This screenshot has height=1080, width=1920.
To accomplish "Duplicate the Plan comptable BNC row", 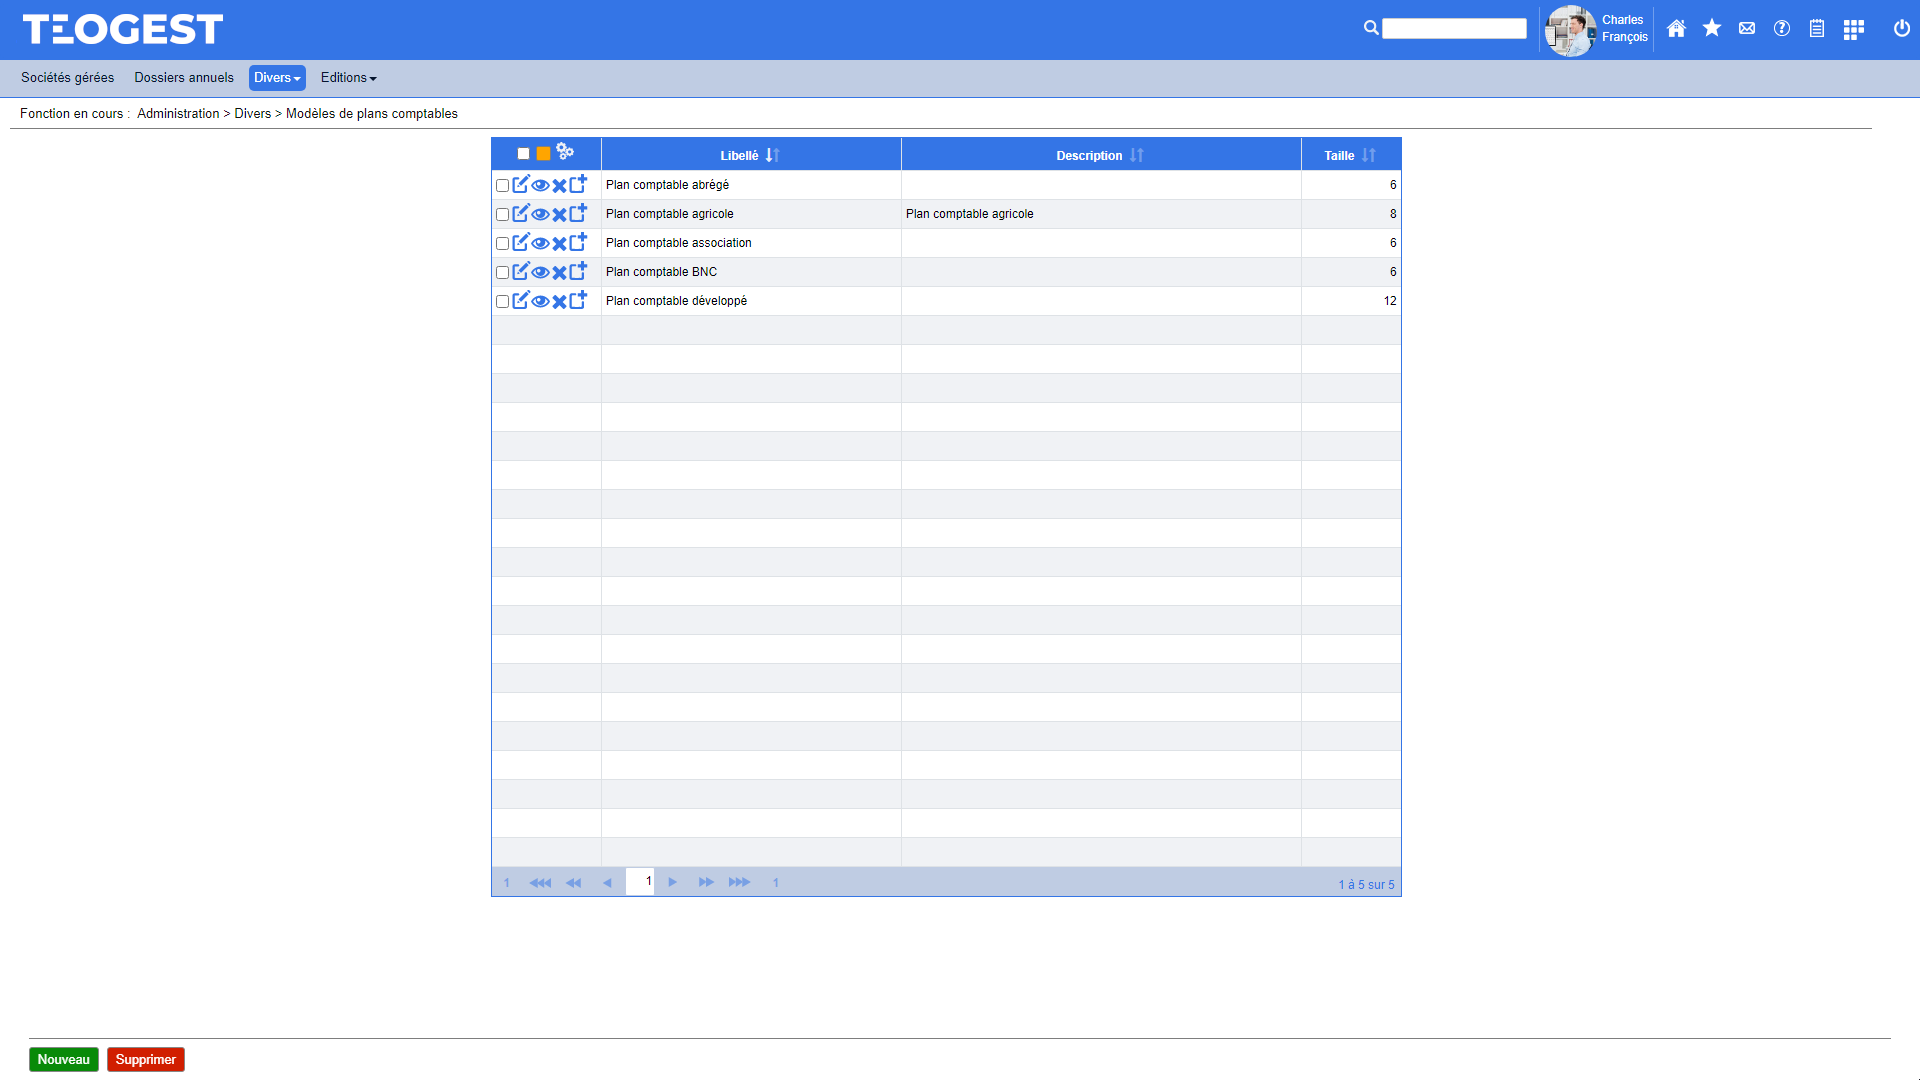I will [578, 271].
